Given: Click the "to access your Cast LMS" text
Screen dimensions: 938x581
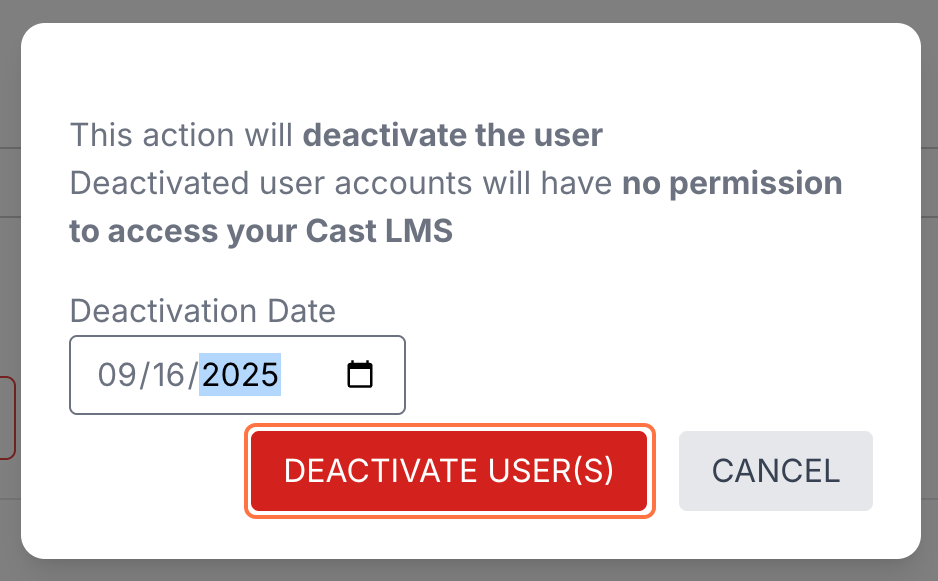Looking at the screenshot, I should click(x=260, y=232).
